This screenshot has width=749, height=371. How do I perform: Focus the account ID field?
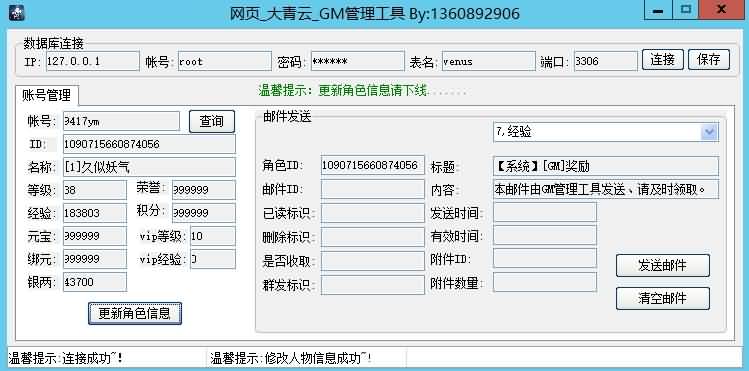click(149, 144)
